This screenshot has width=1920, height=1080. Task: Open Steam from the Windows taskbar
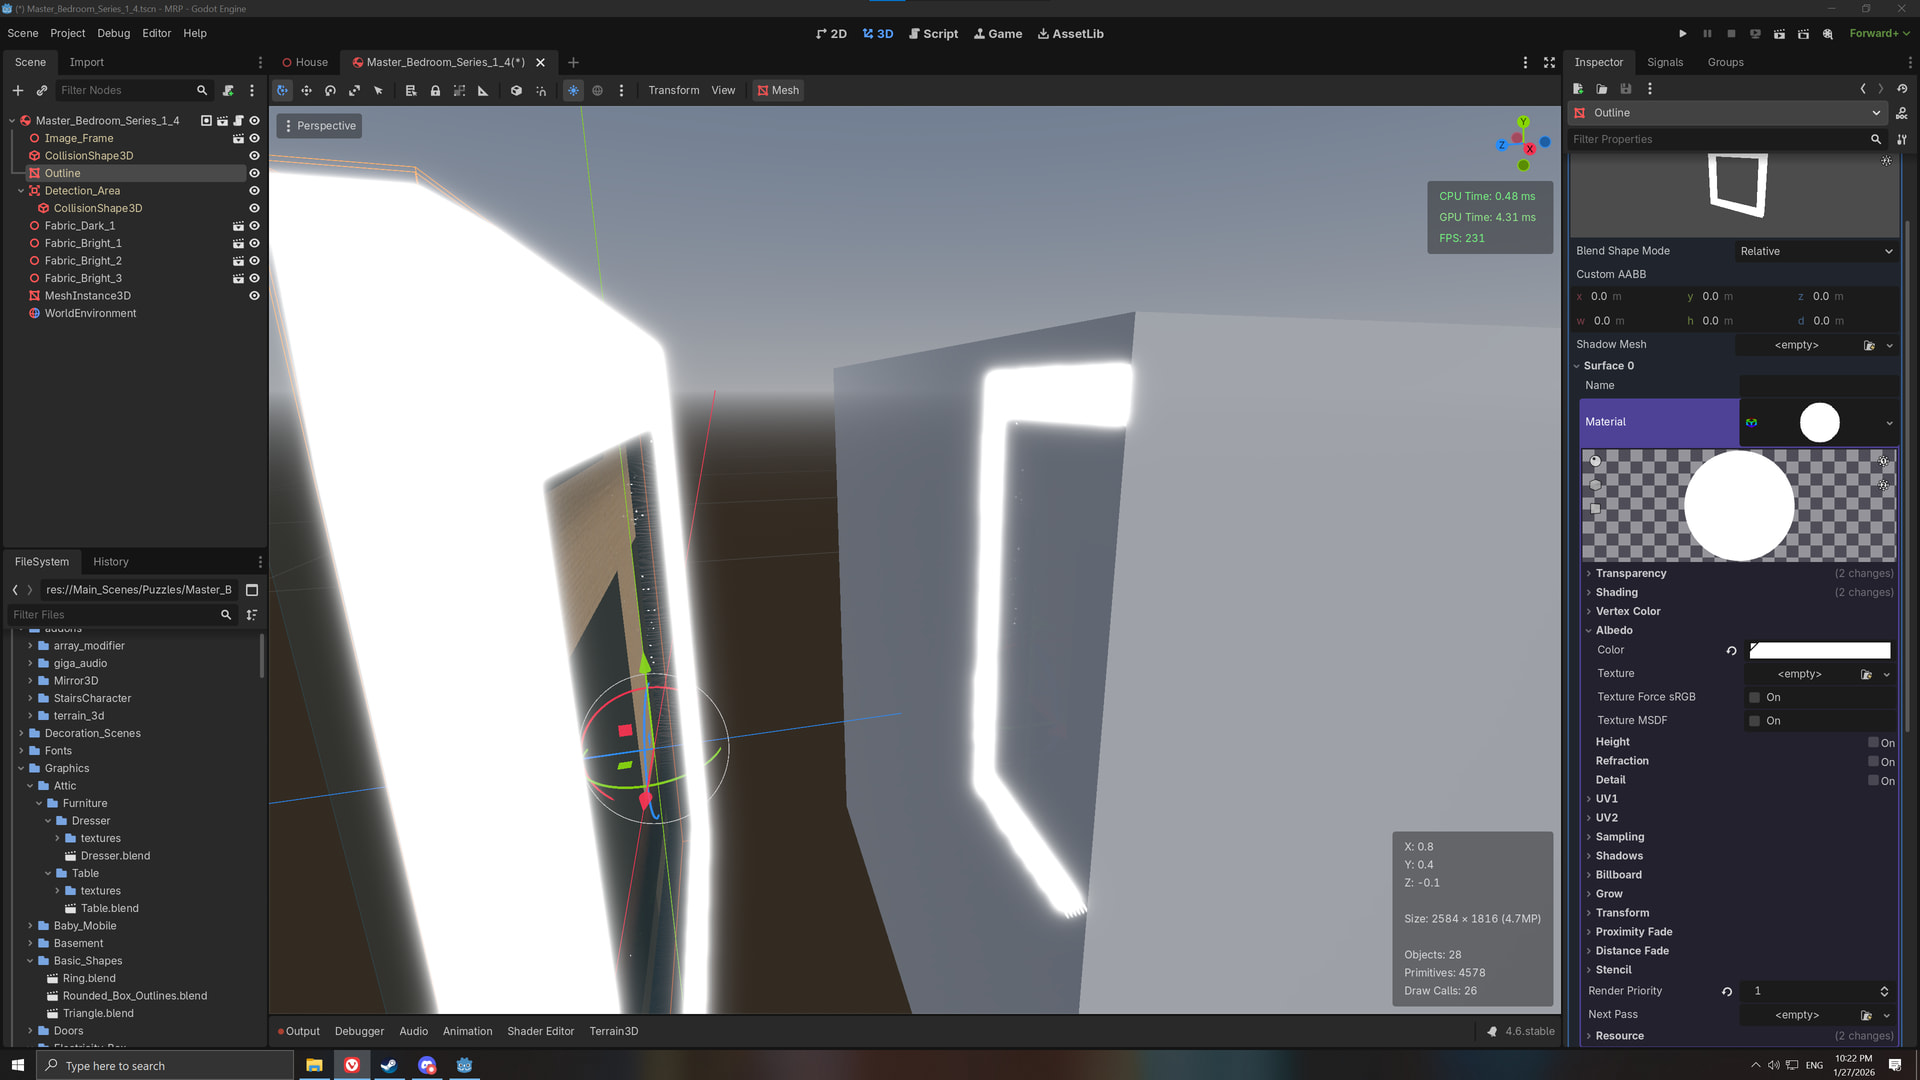pyautogui.click(x=389, y=1065)
